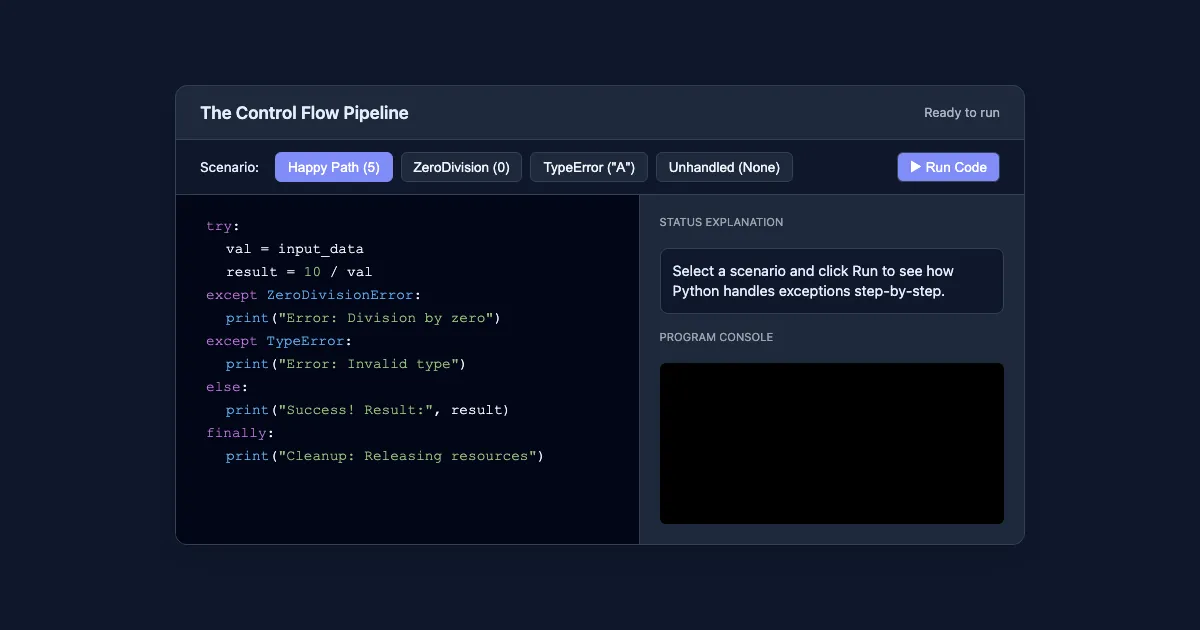Image resolution: width=1200 pixels, height=630 pixels.
Task: Click the "result = 10 / val" line
Action: click(x=299, y=272)
